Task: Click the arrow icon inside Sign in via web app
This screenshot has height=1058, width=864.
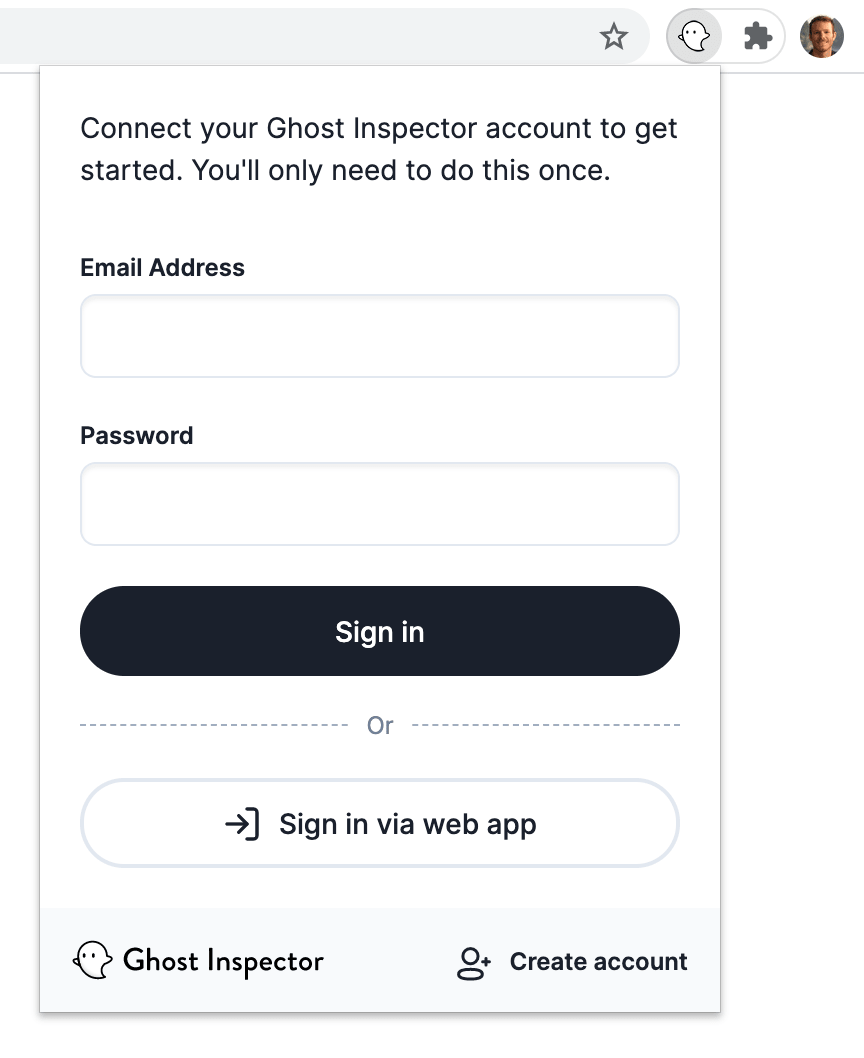Action: 239,823
